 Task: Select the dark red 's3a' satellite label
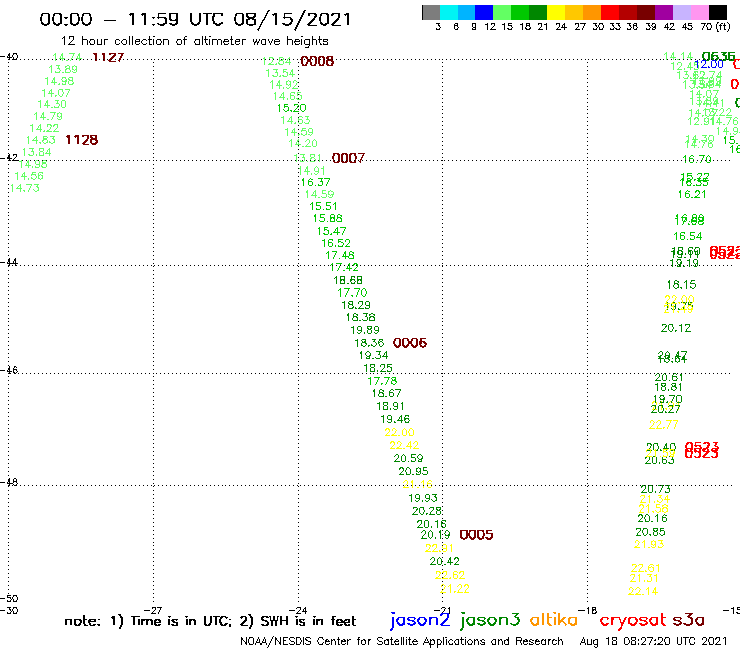tap(689, 620)
